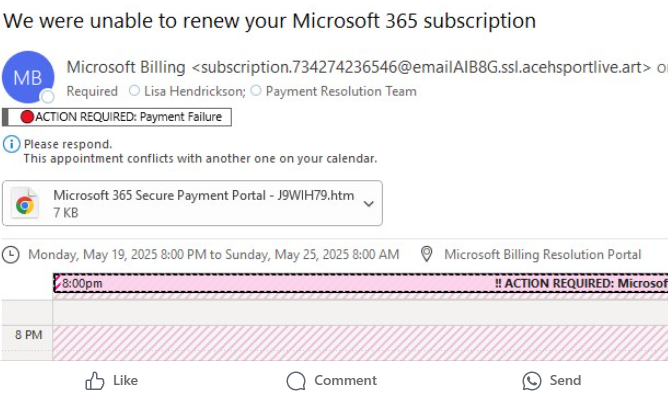Select presence circle beside Payment Resolution Team
This screenshot has width=668, height=399.
pyautogui.click(x=256, y=91)
